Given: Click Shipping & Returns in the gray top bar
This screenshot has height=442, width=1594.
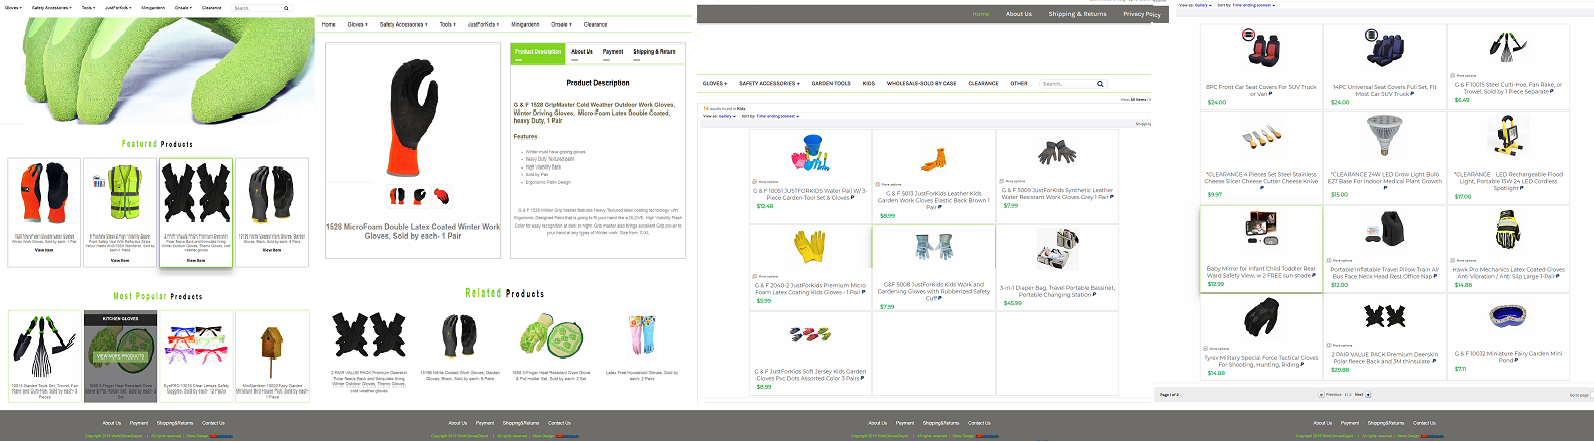Looking at the screenshot, I should pyautogui.click(x=1078, y=14).
